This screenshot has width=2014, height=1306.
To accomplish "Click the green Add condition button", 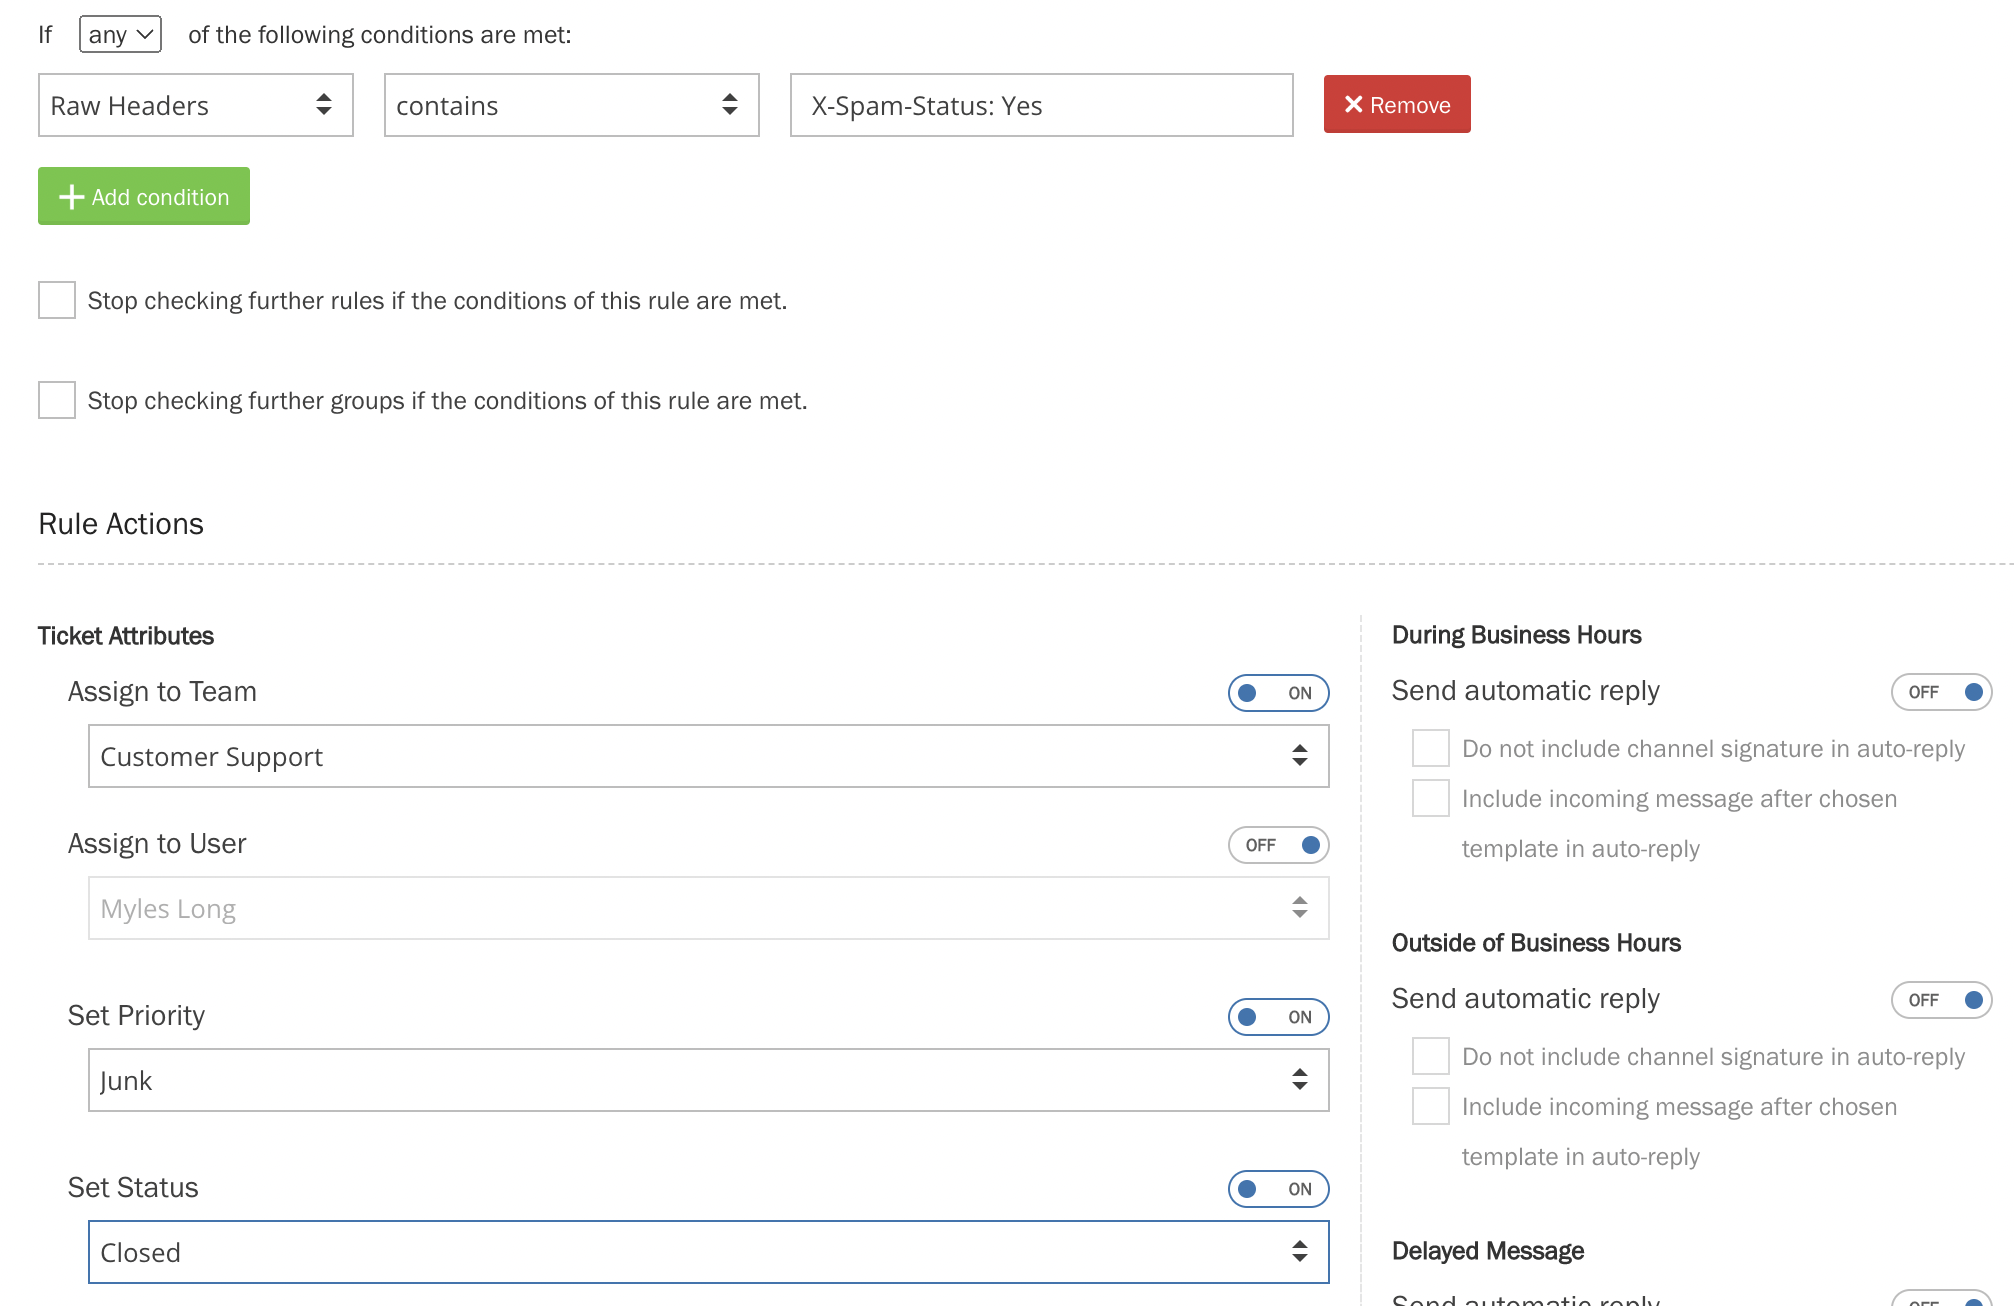I will [144, 196].
